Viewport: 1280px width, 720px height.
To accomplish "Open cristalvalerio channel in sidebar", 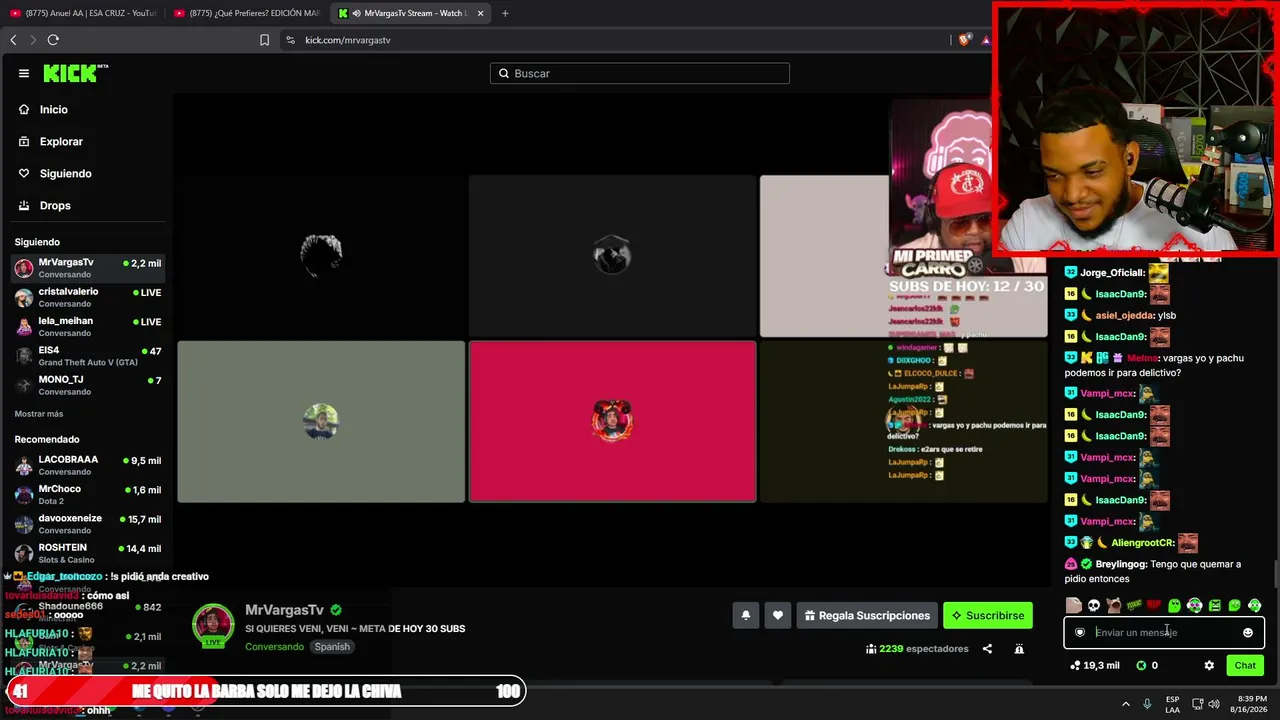I will pyautogui.click(x=87, y=297).
